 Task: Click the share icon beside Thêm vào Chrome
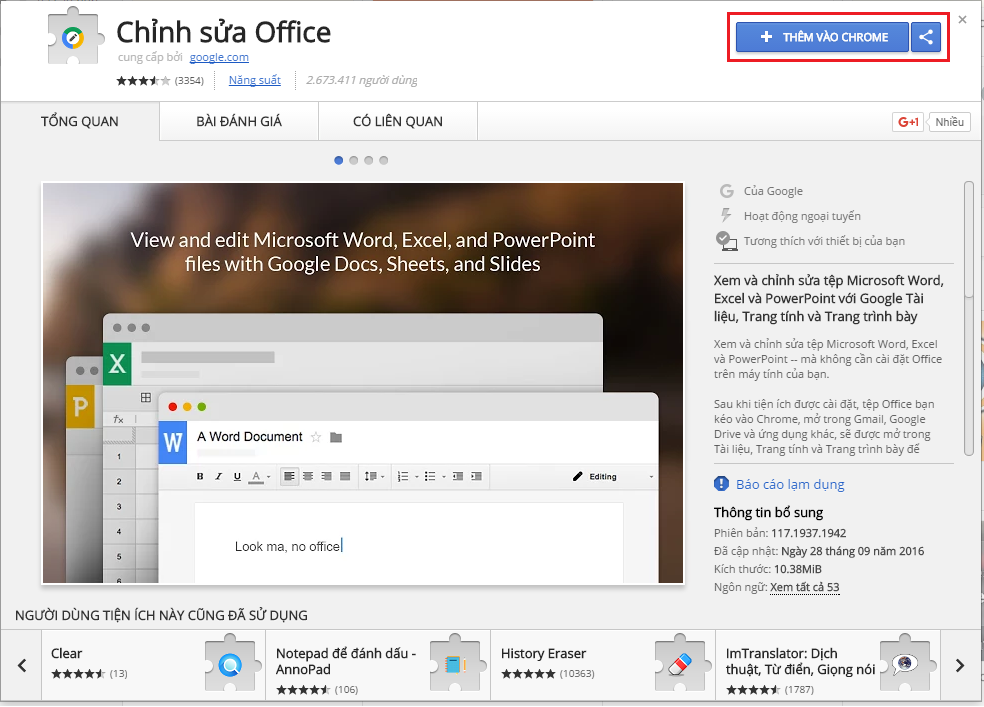click(926, 37)
